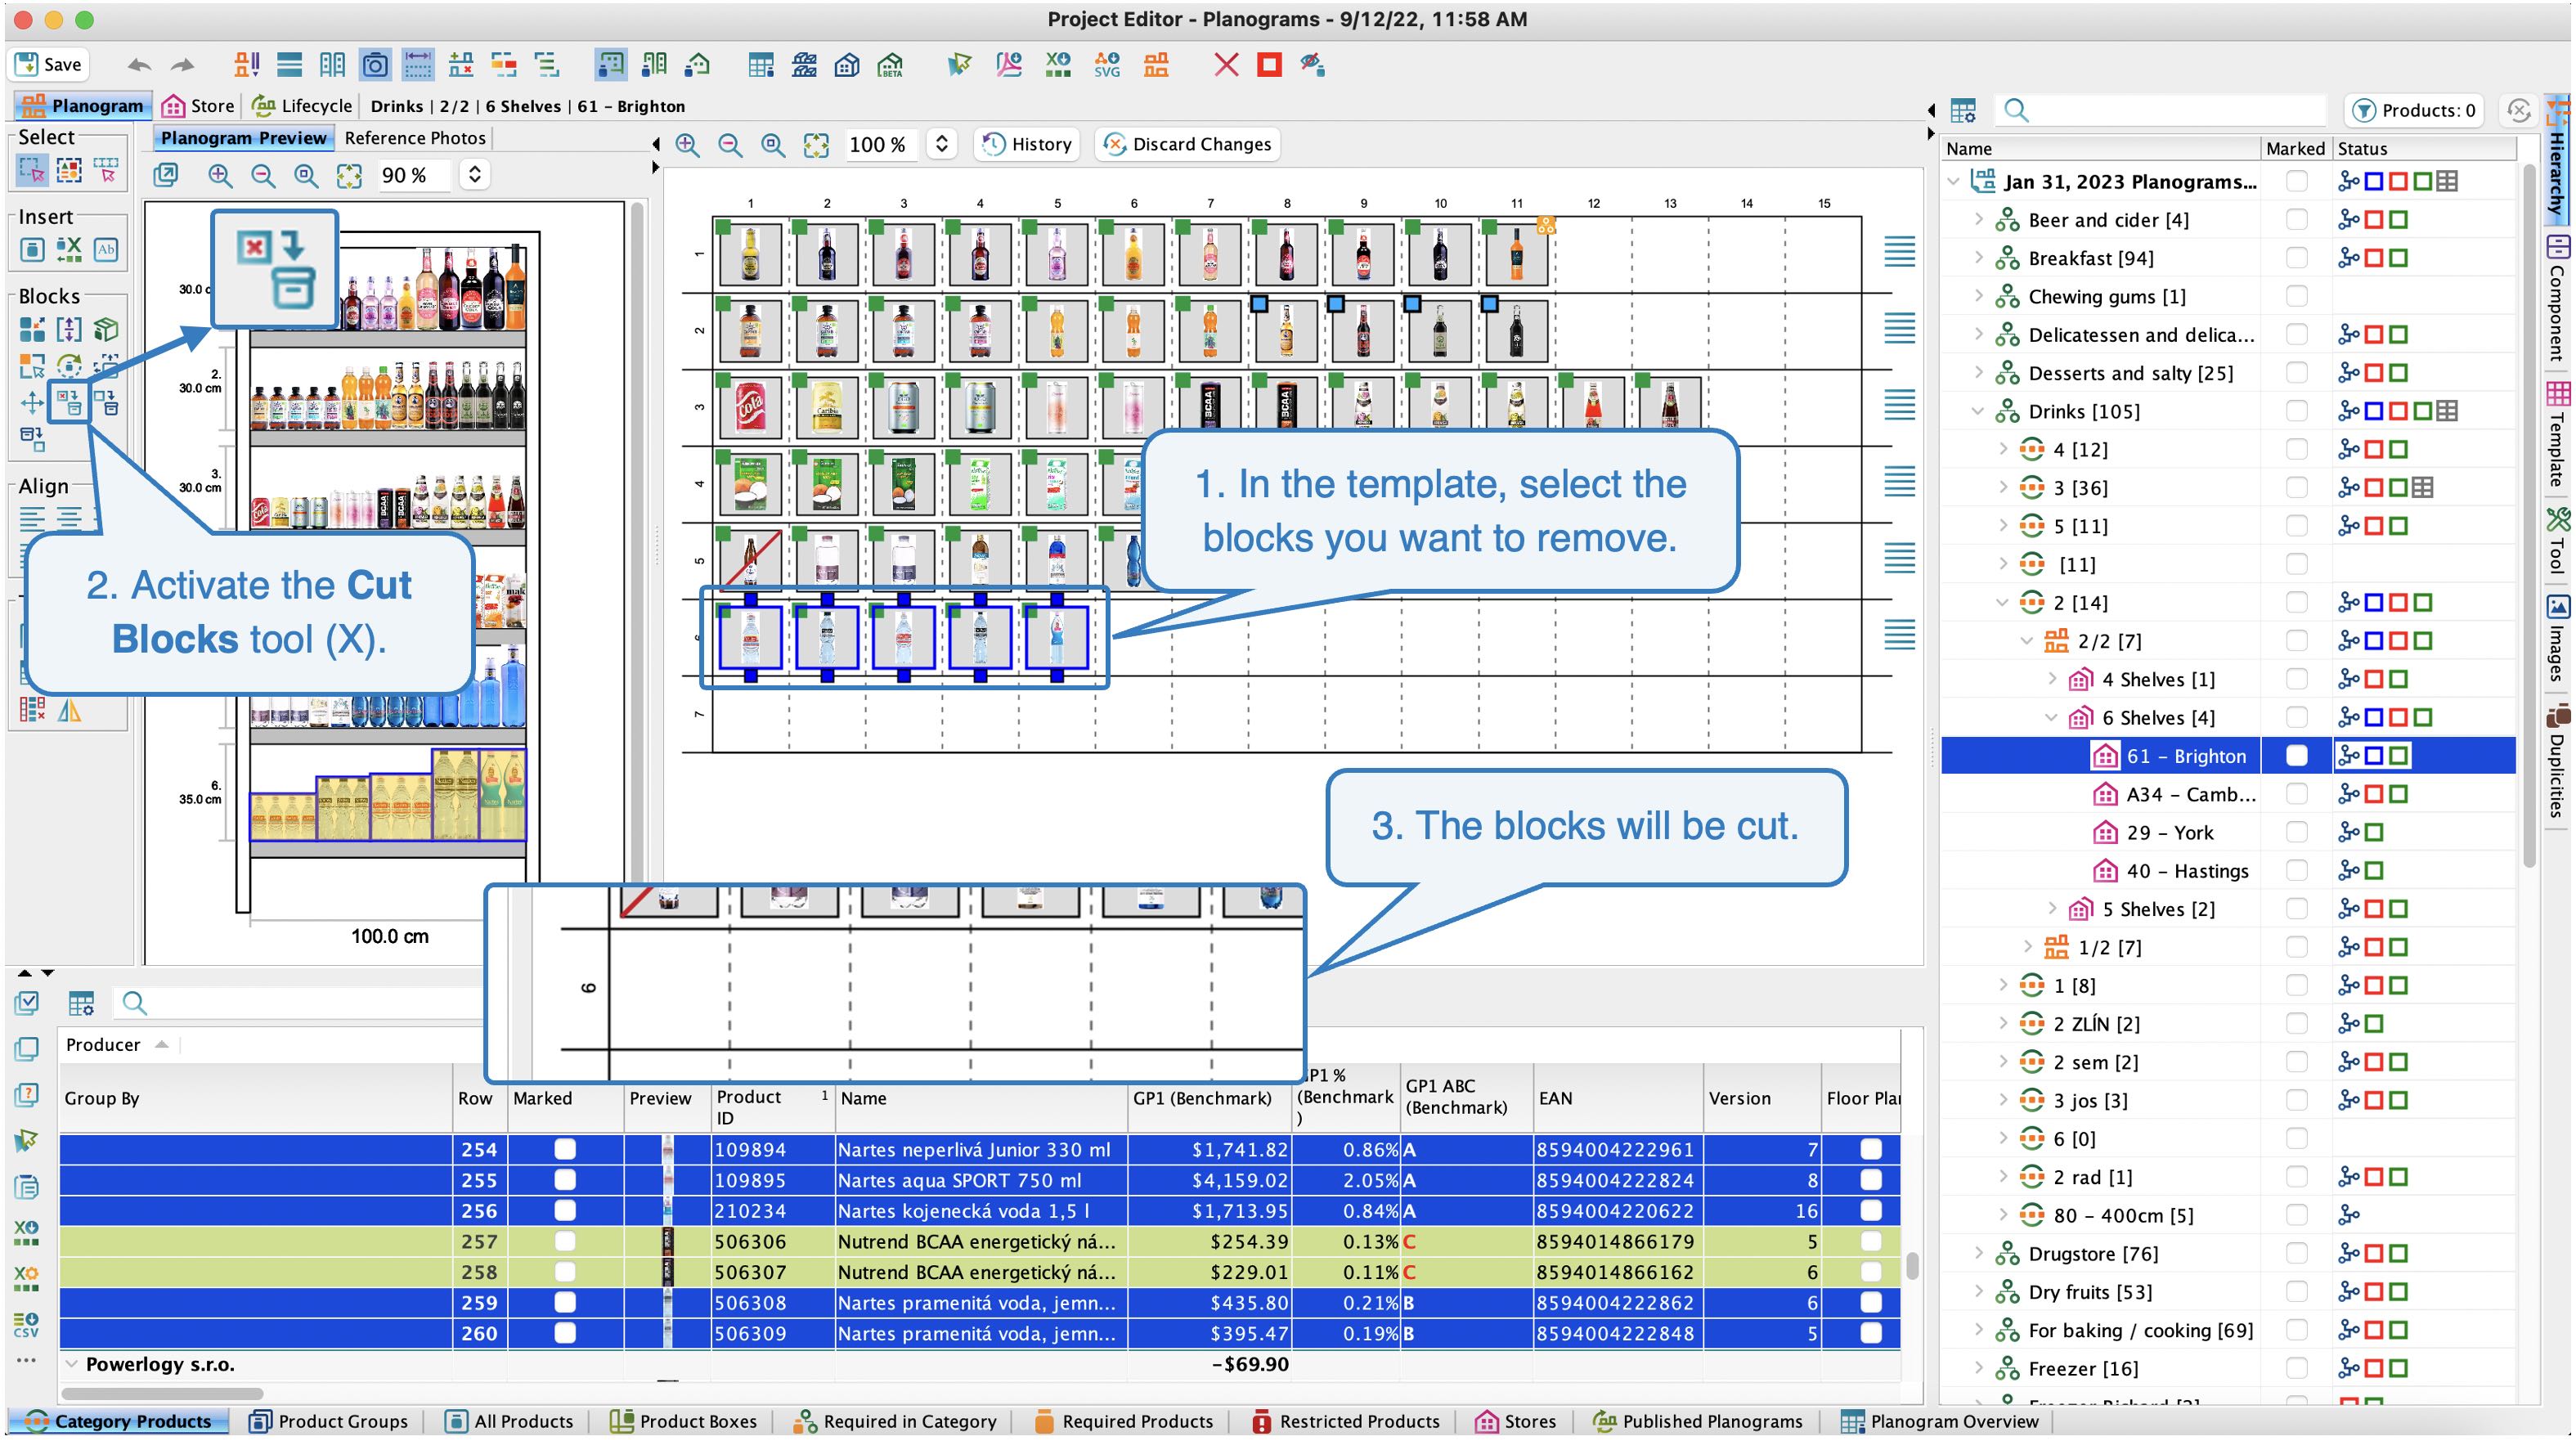
Task: Open the Reference Photos tab
Action: [x=415, y=138]
